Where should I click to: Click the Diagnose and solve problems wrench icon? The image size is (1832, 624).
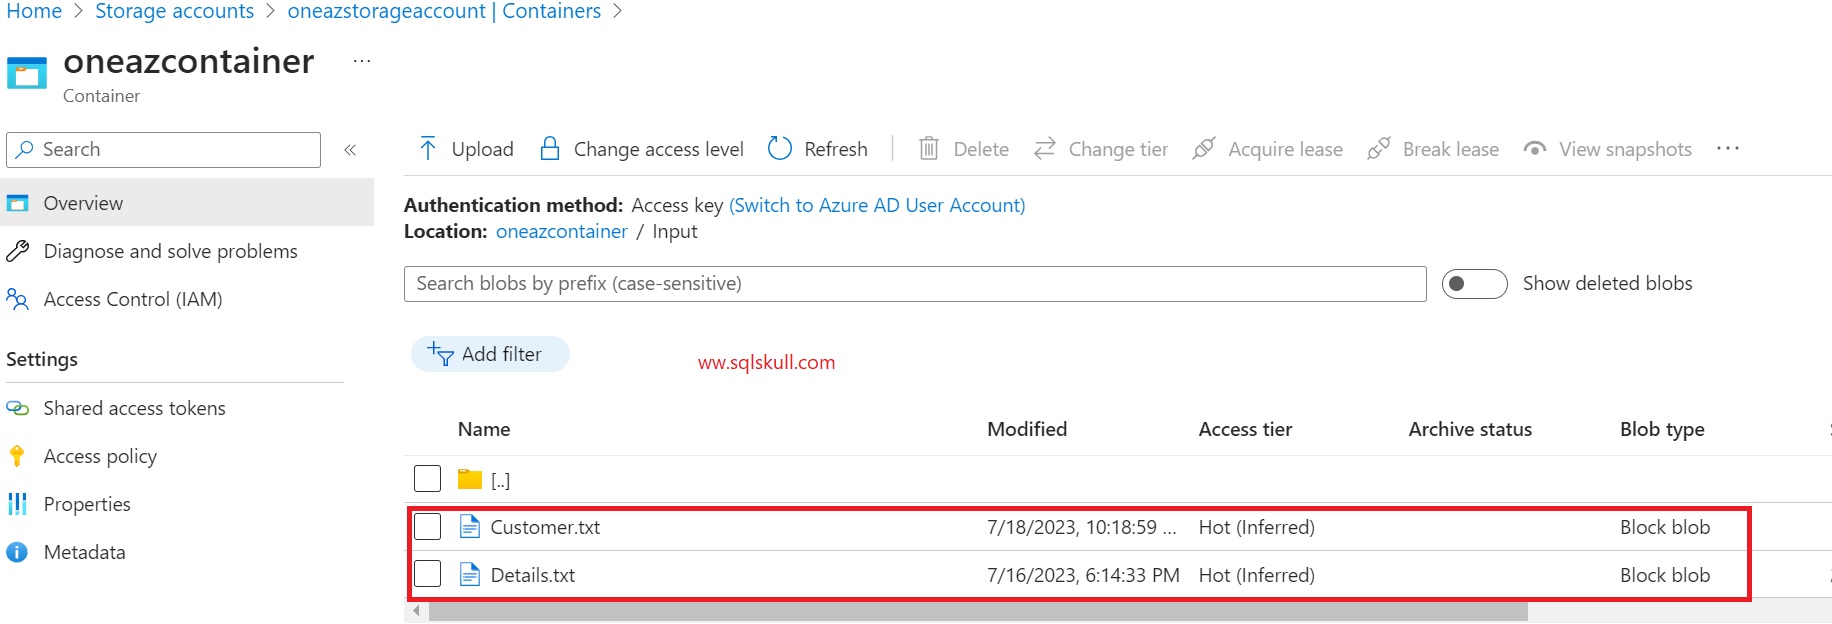(18, 251)
